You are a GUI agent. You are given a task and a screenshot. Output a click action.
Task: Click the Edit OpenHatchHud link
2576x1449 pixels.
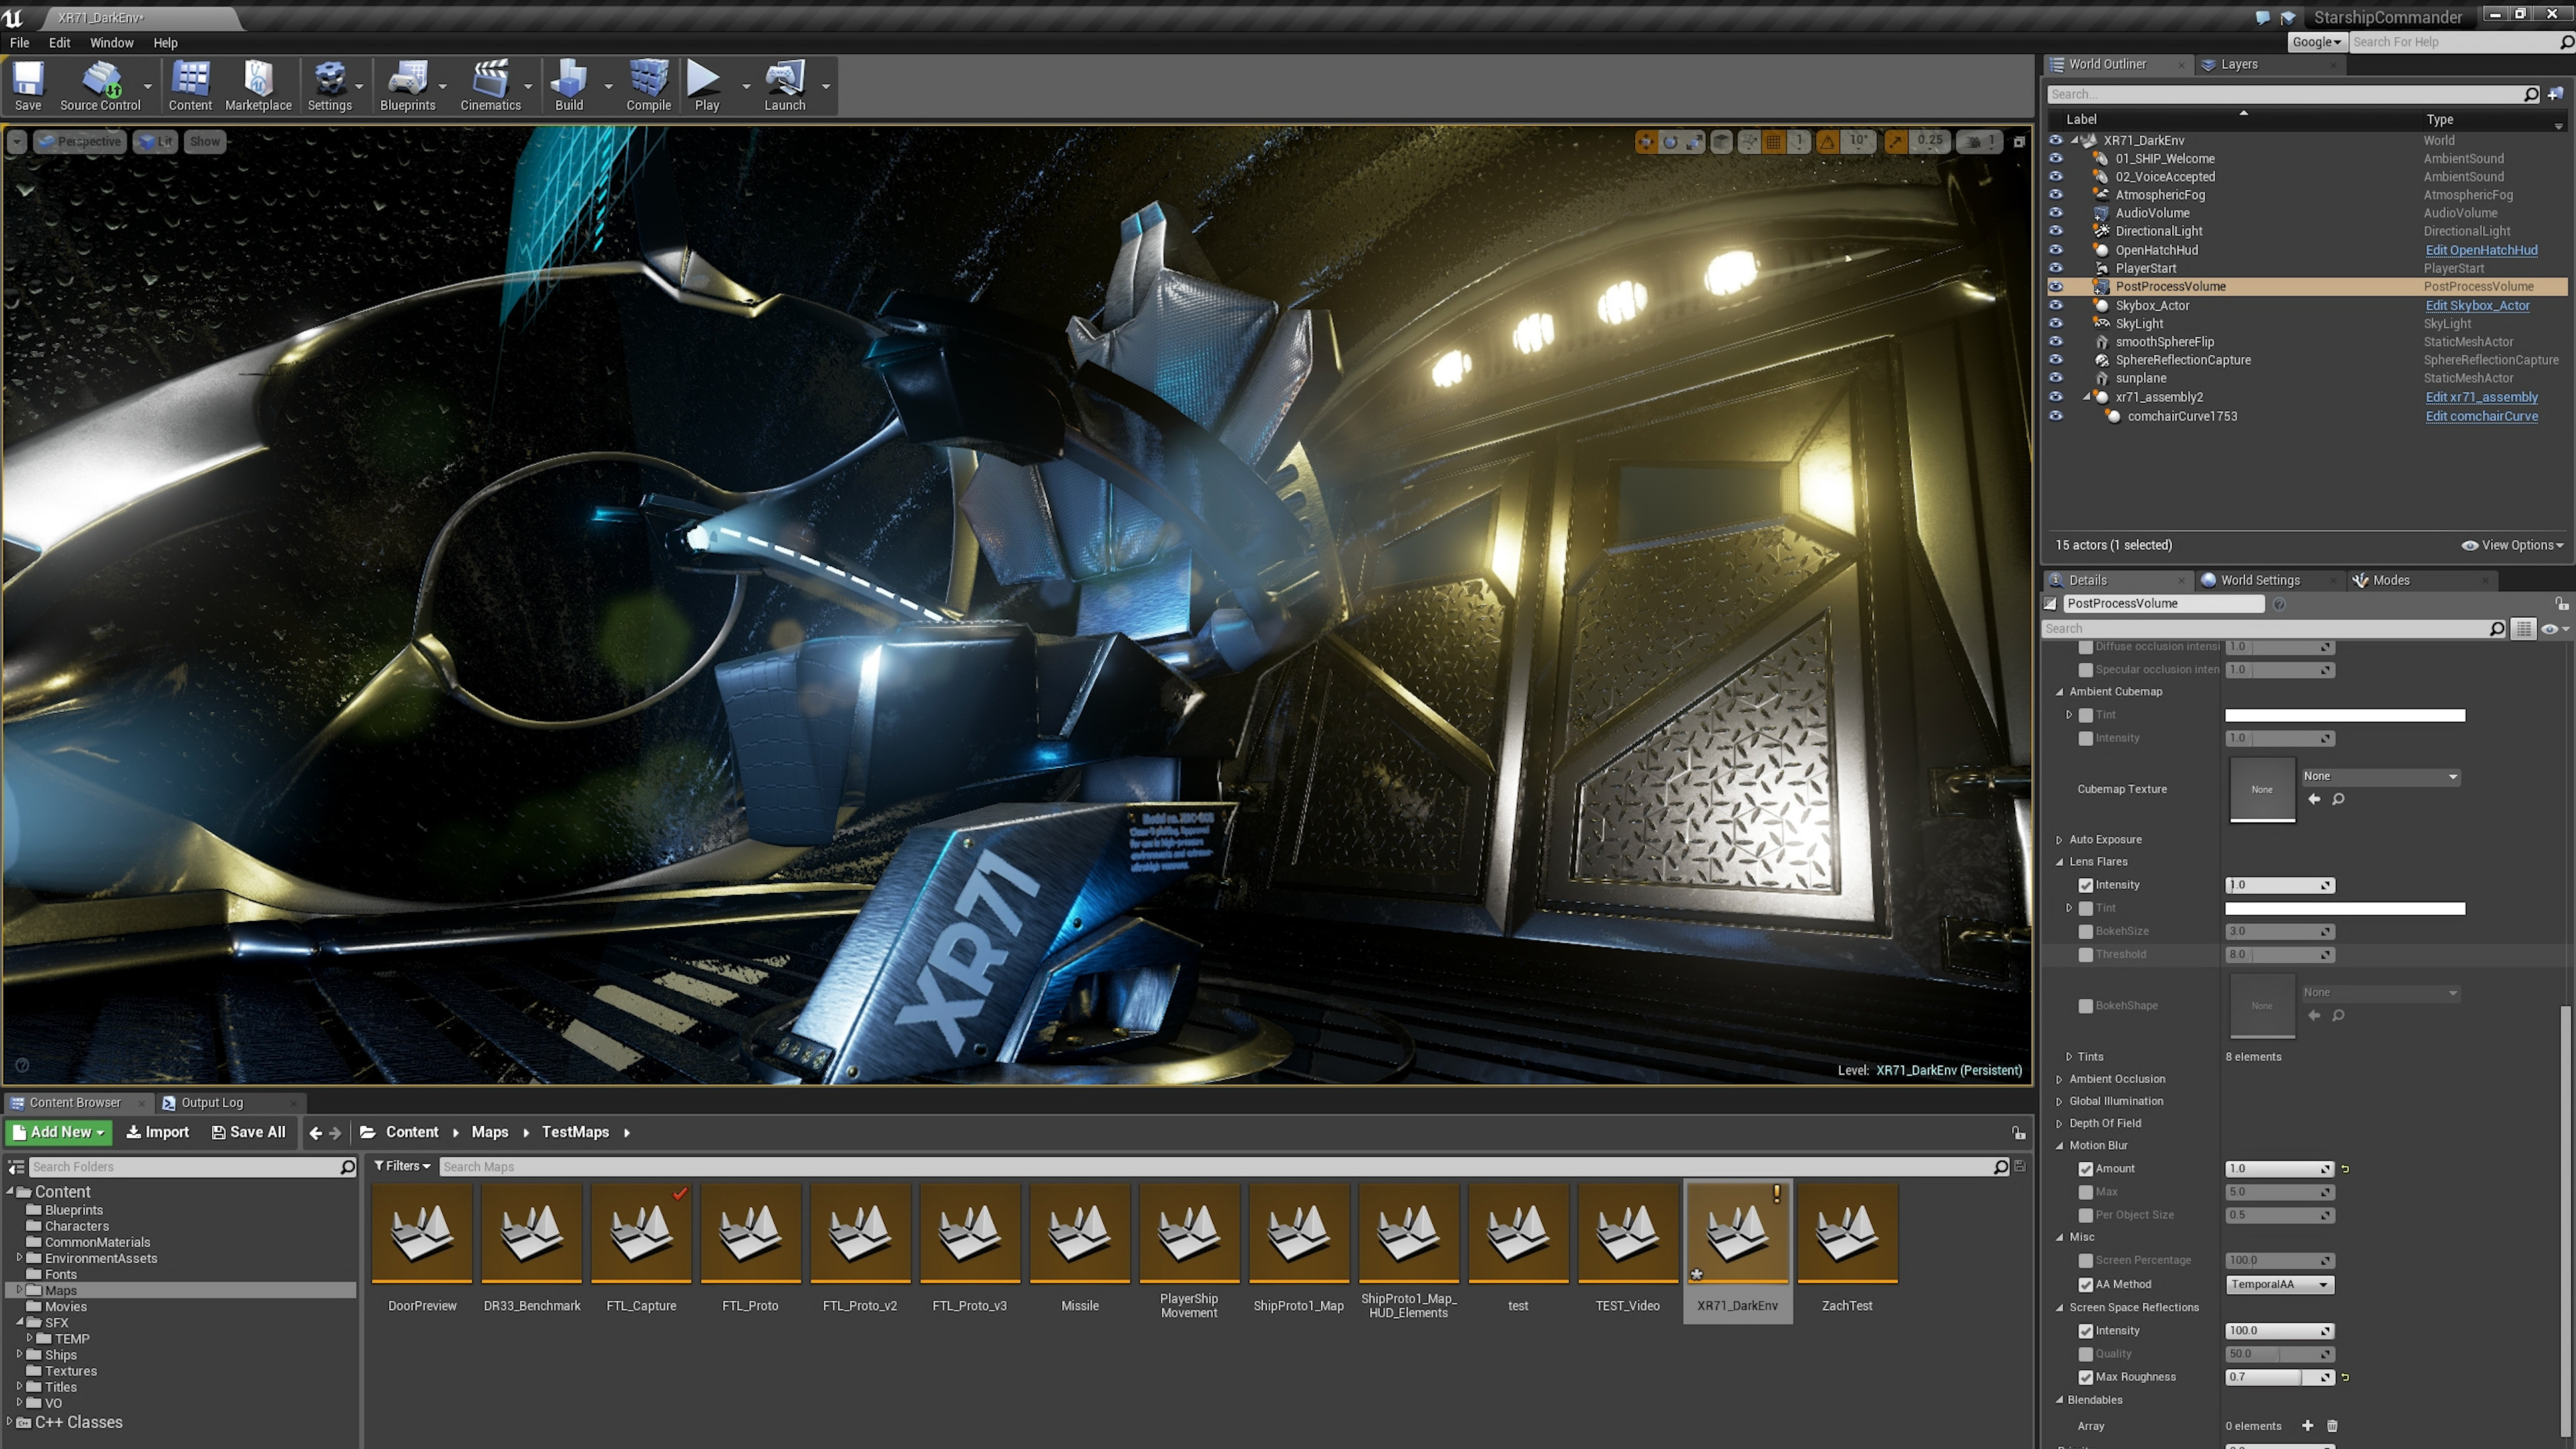tap(2481, 249)
